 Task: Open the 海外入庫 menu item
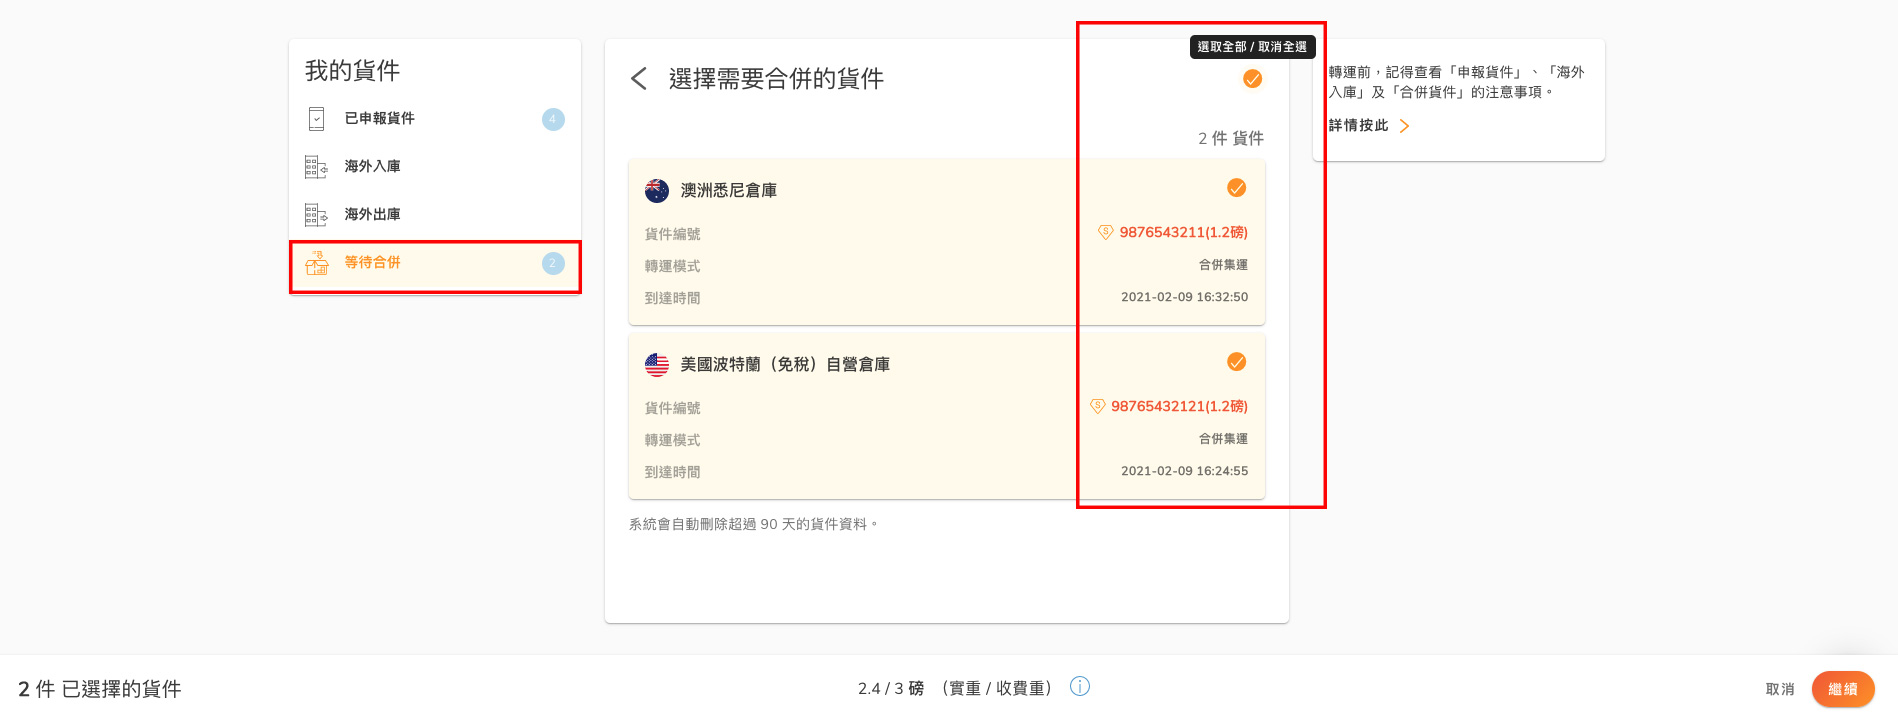(373, 167)
